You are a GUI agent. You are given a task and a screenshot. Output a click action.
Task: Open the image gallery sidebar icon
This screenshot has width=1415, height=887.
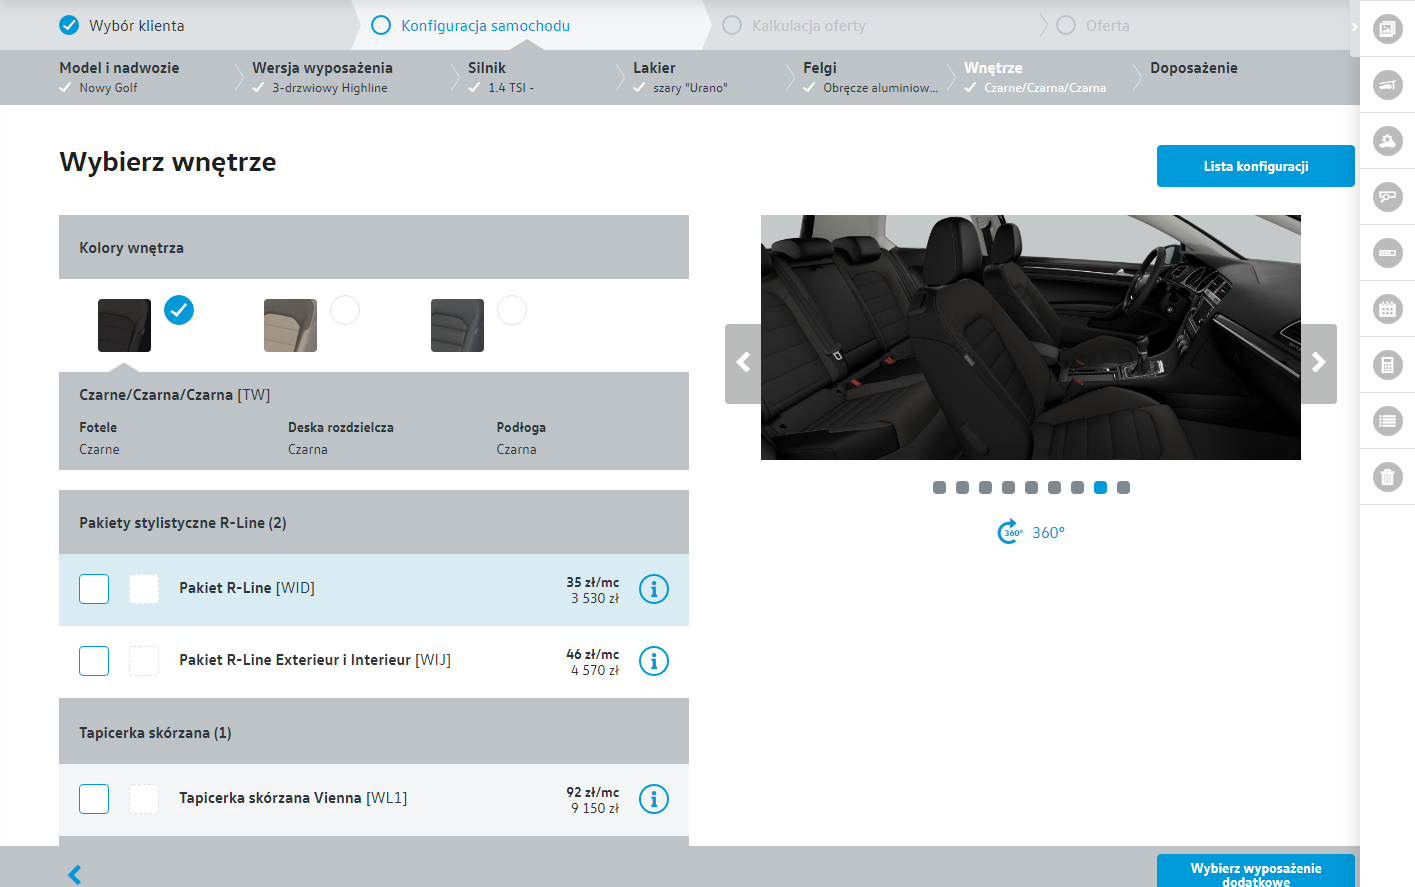1387,29
